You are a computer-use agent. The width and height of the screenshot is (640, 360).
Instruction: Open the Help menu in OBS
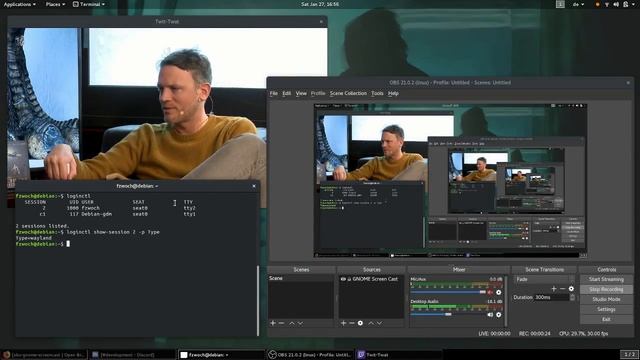(393, 93)
